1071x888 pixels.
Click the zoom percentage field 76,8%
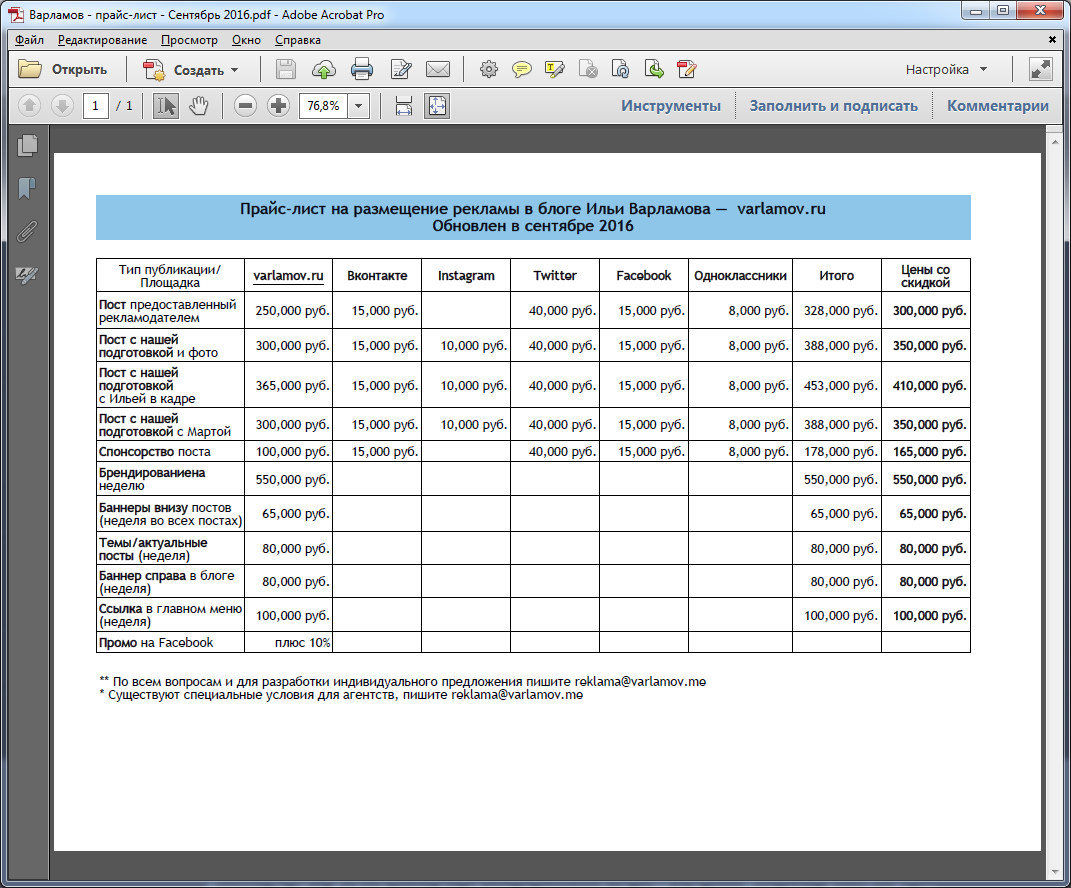323,106
